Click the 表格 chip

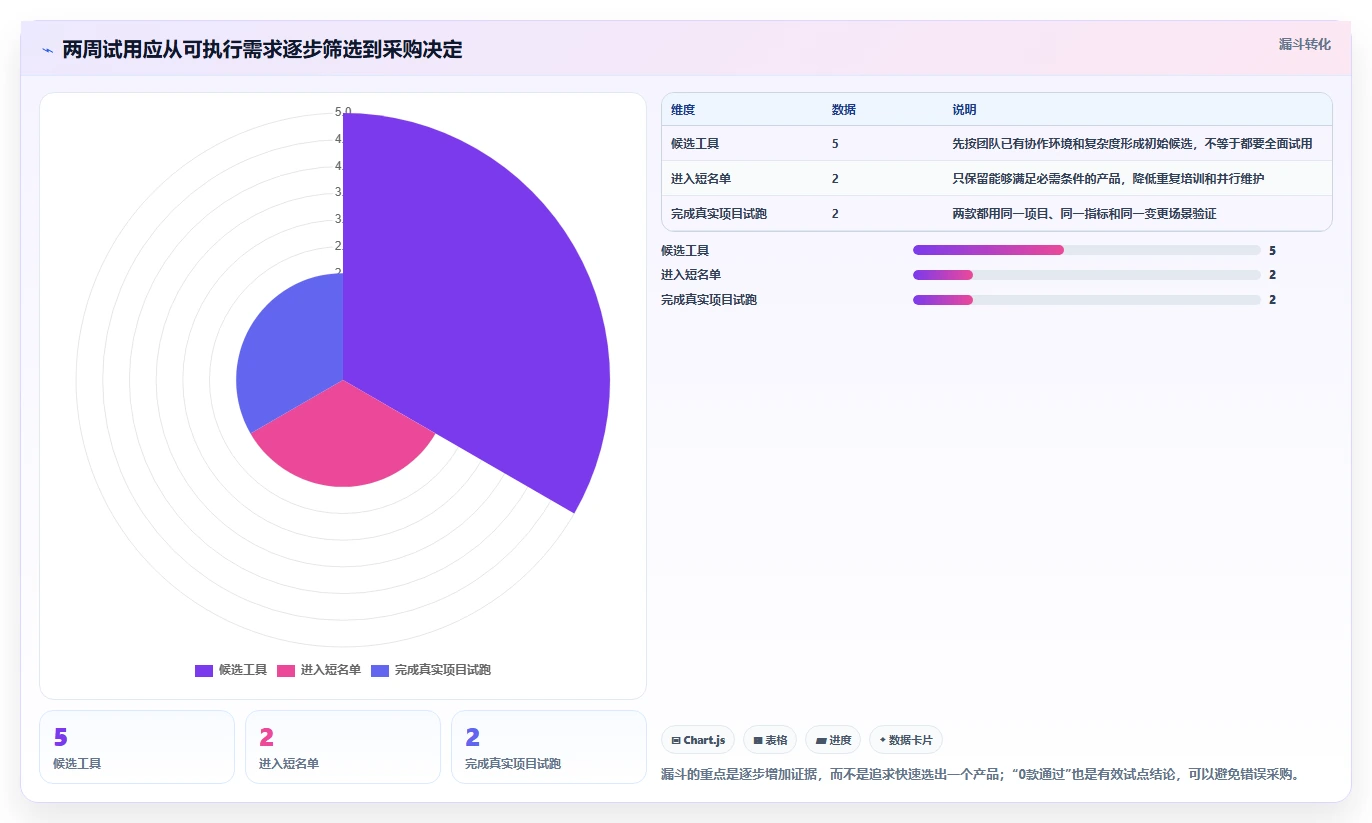coord(770,740)
